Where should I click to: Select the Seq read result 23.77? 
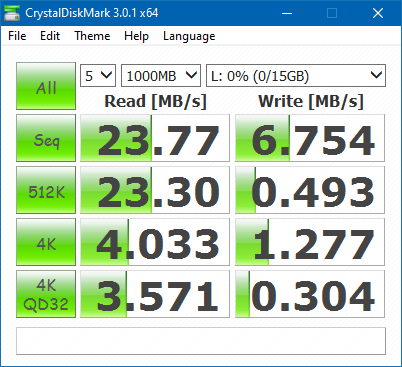155,138
